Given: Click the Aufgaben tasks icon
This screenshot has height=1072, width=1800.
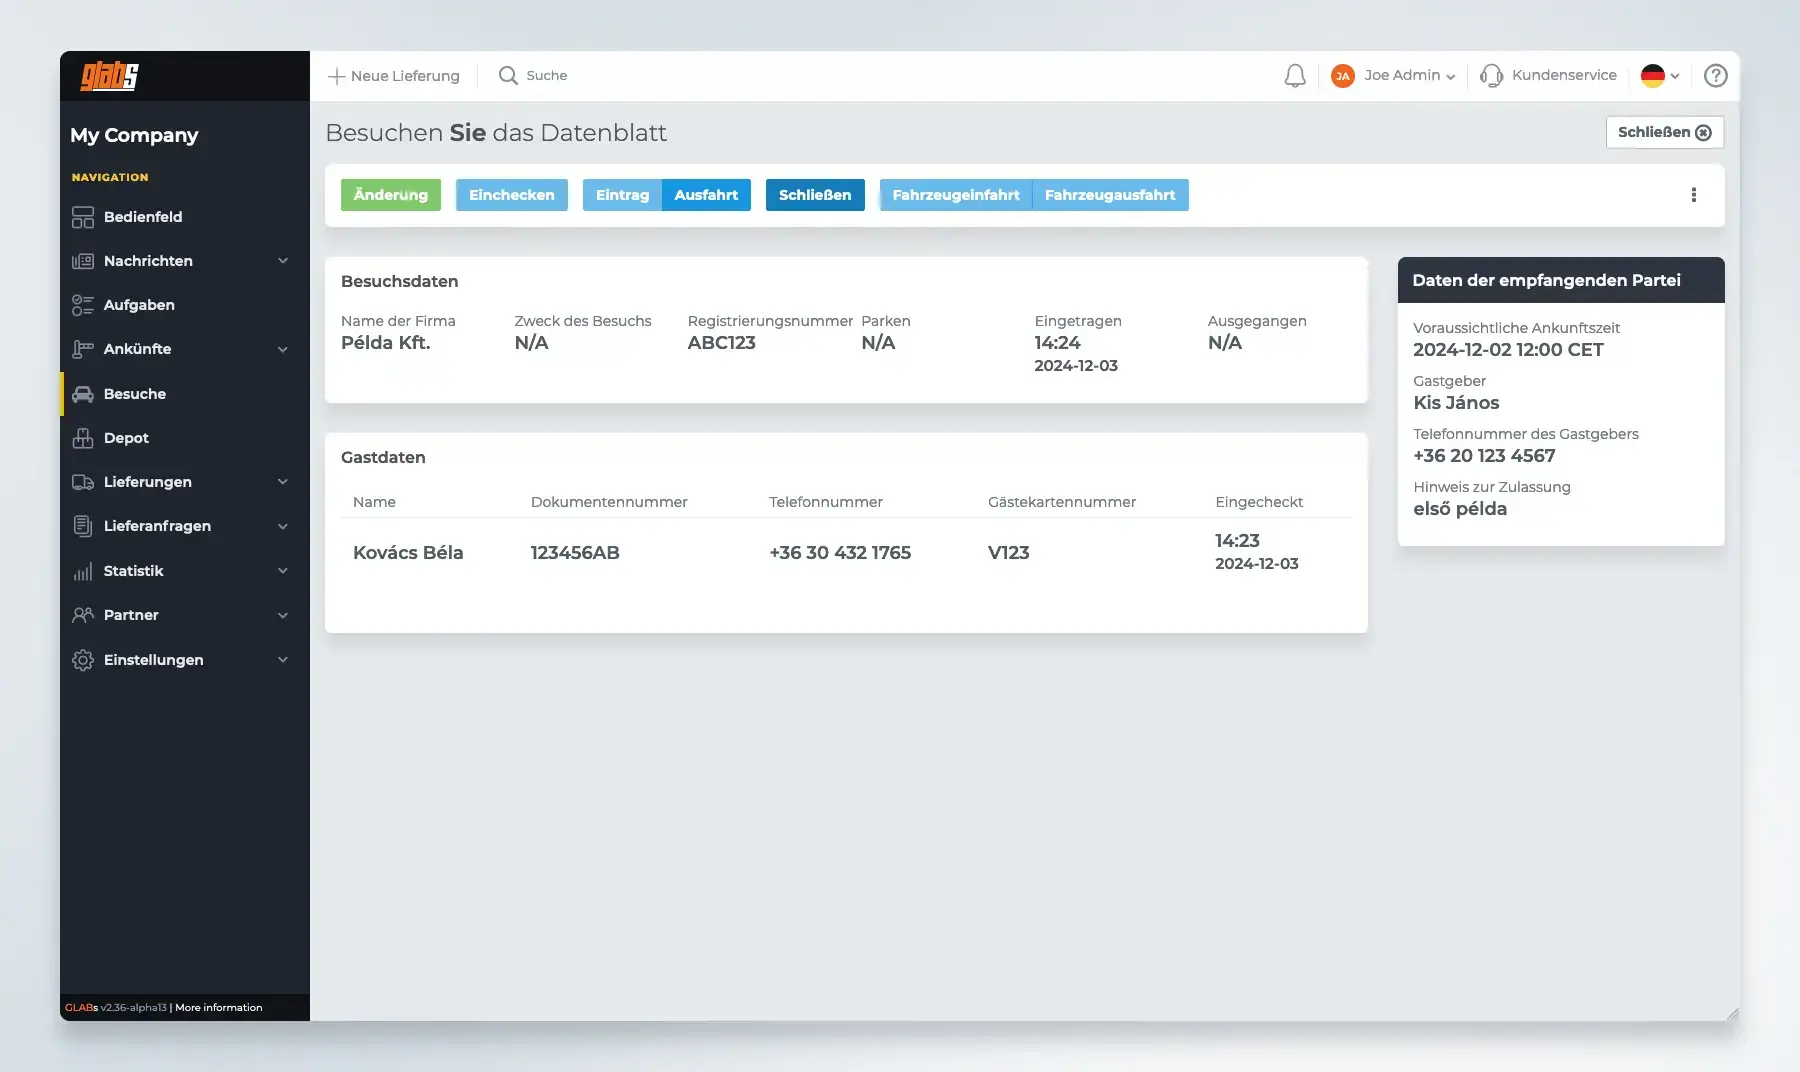Looking at the screenshot, I should pos(83,305).
